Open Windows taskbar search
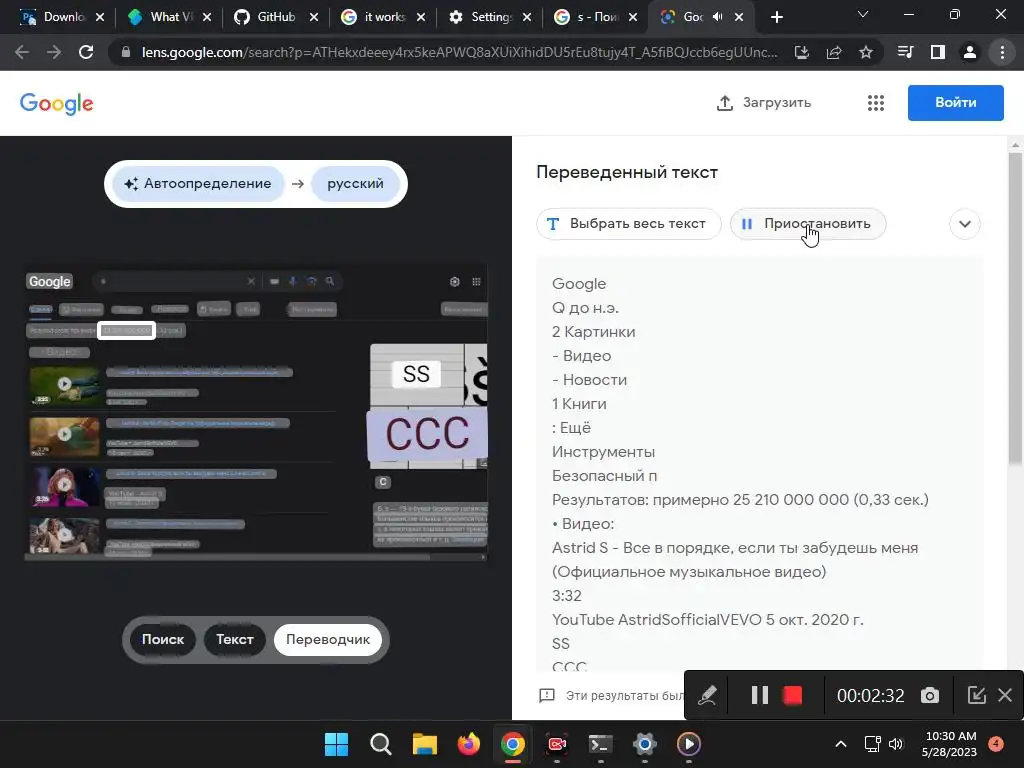 click(x=380, y=744)
